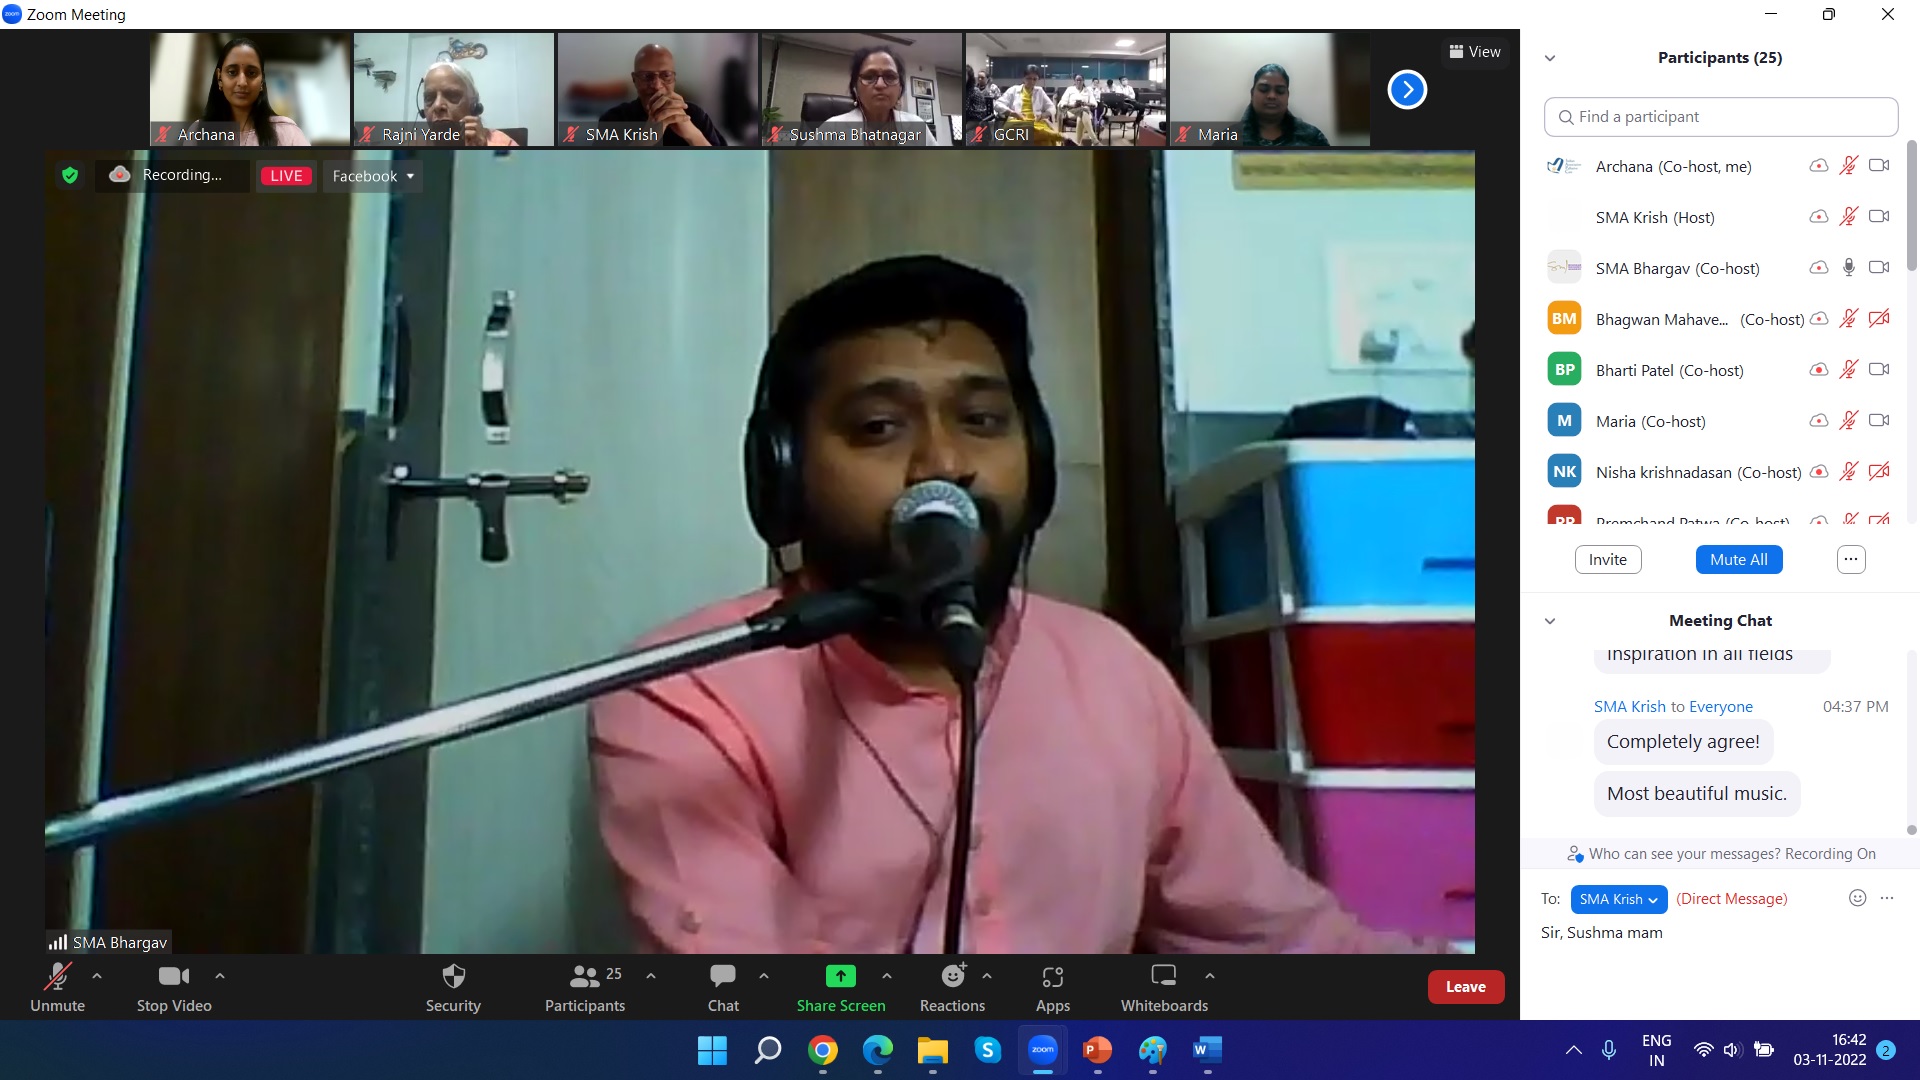
Task: Open the Facebook live stream dropdown
Action: coord(372,176)
